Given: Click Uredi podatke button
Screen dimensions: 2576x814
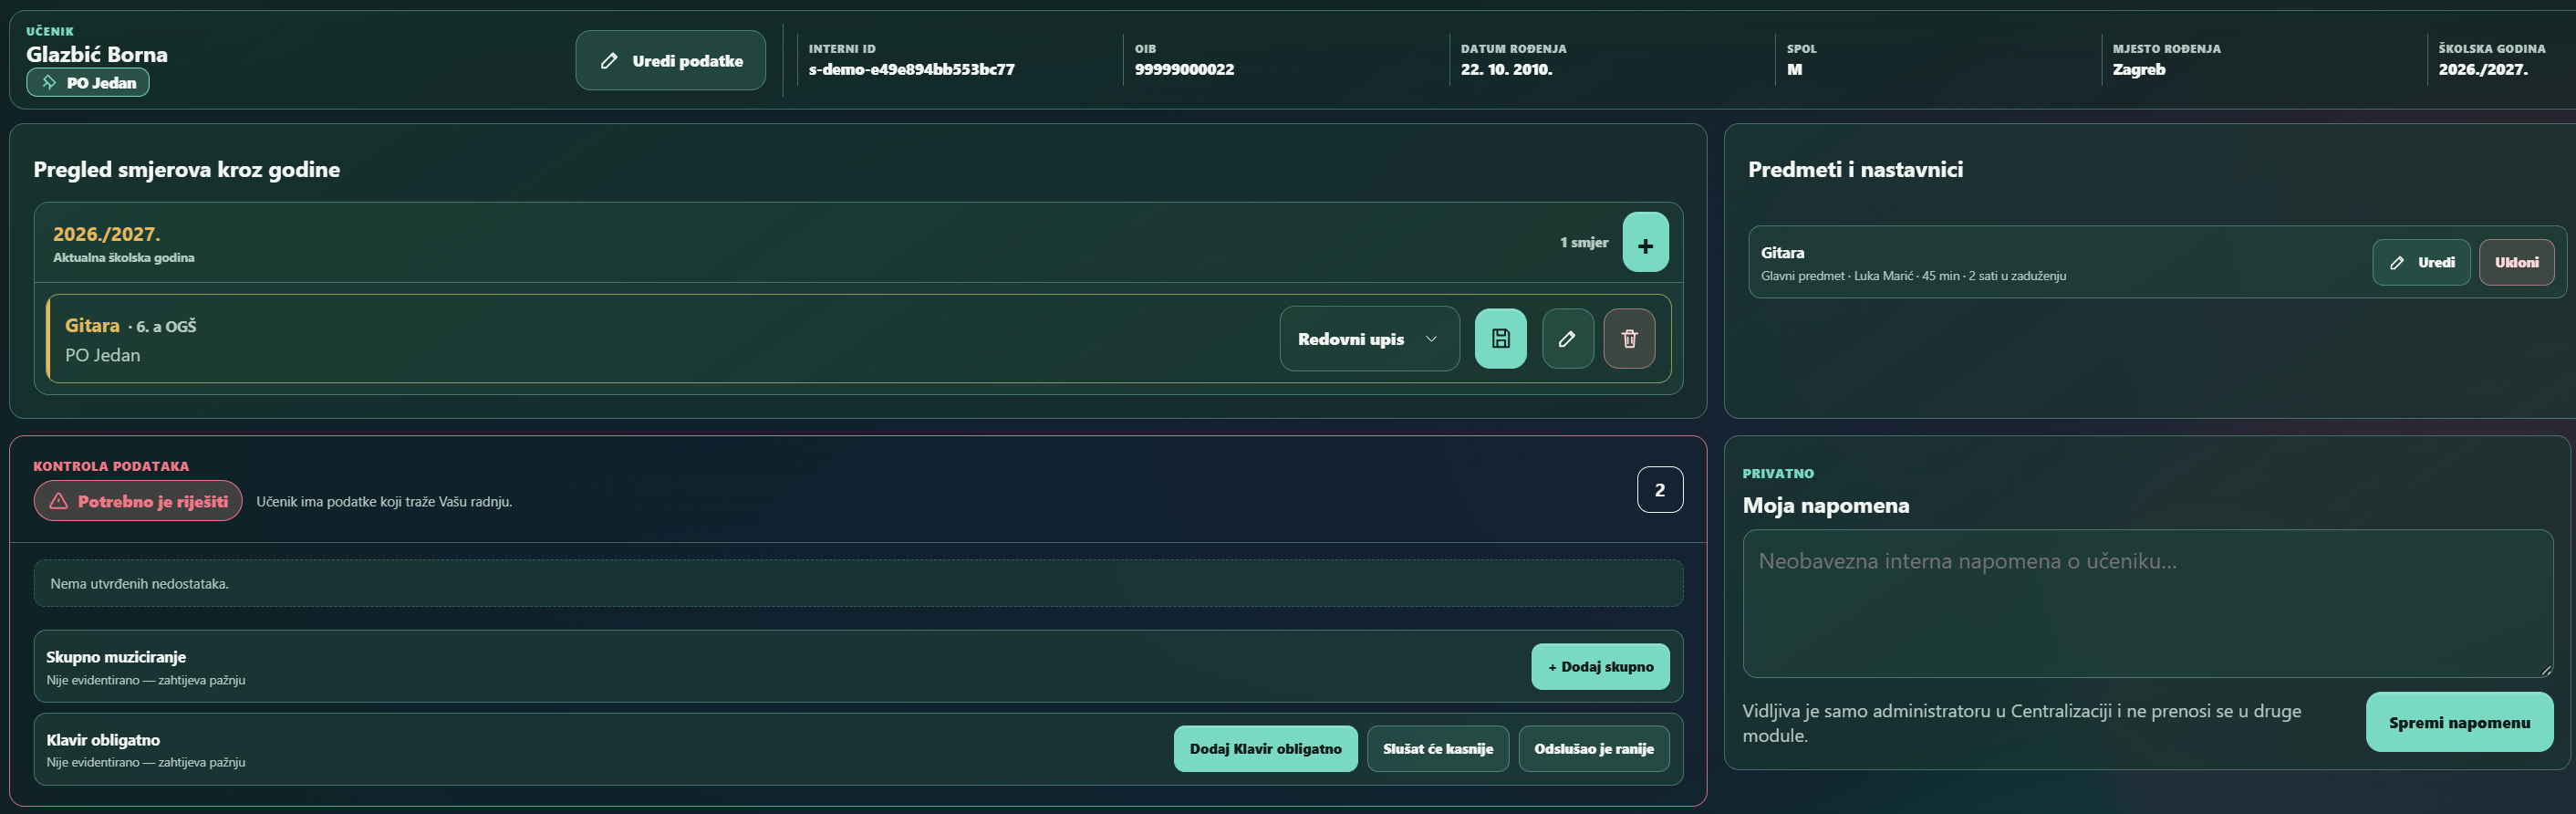Looking at the screenshot, I should 670,61.
